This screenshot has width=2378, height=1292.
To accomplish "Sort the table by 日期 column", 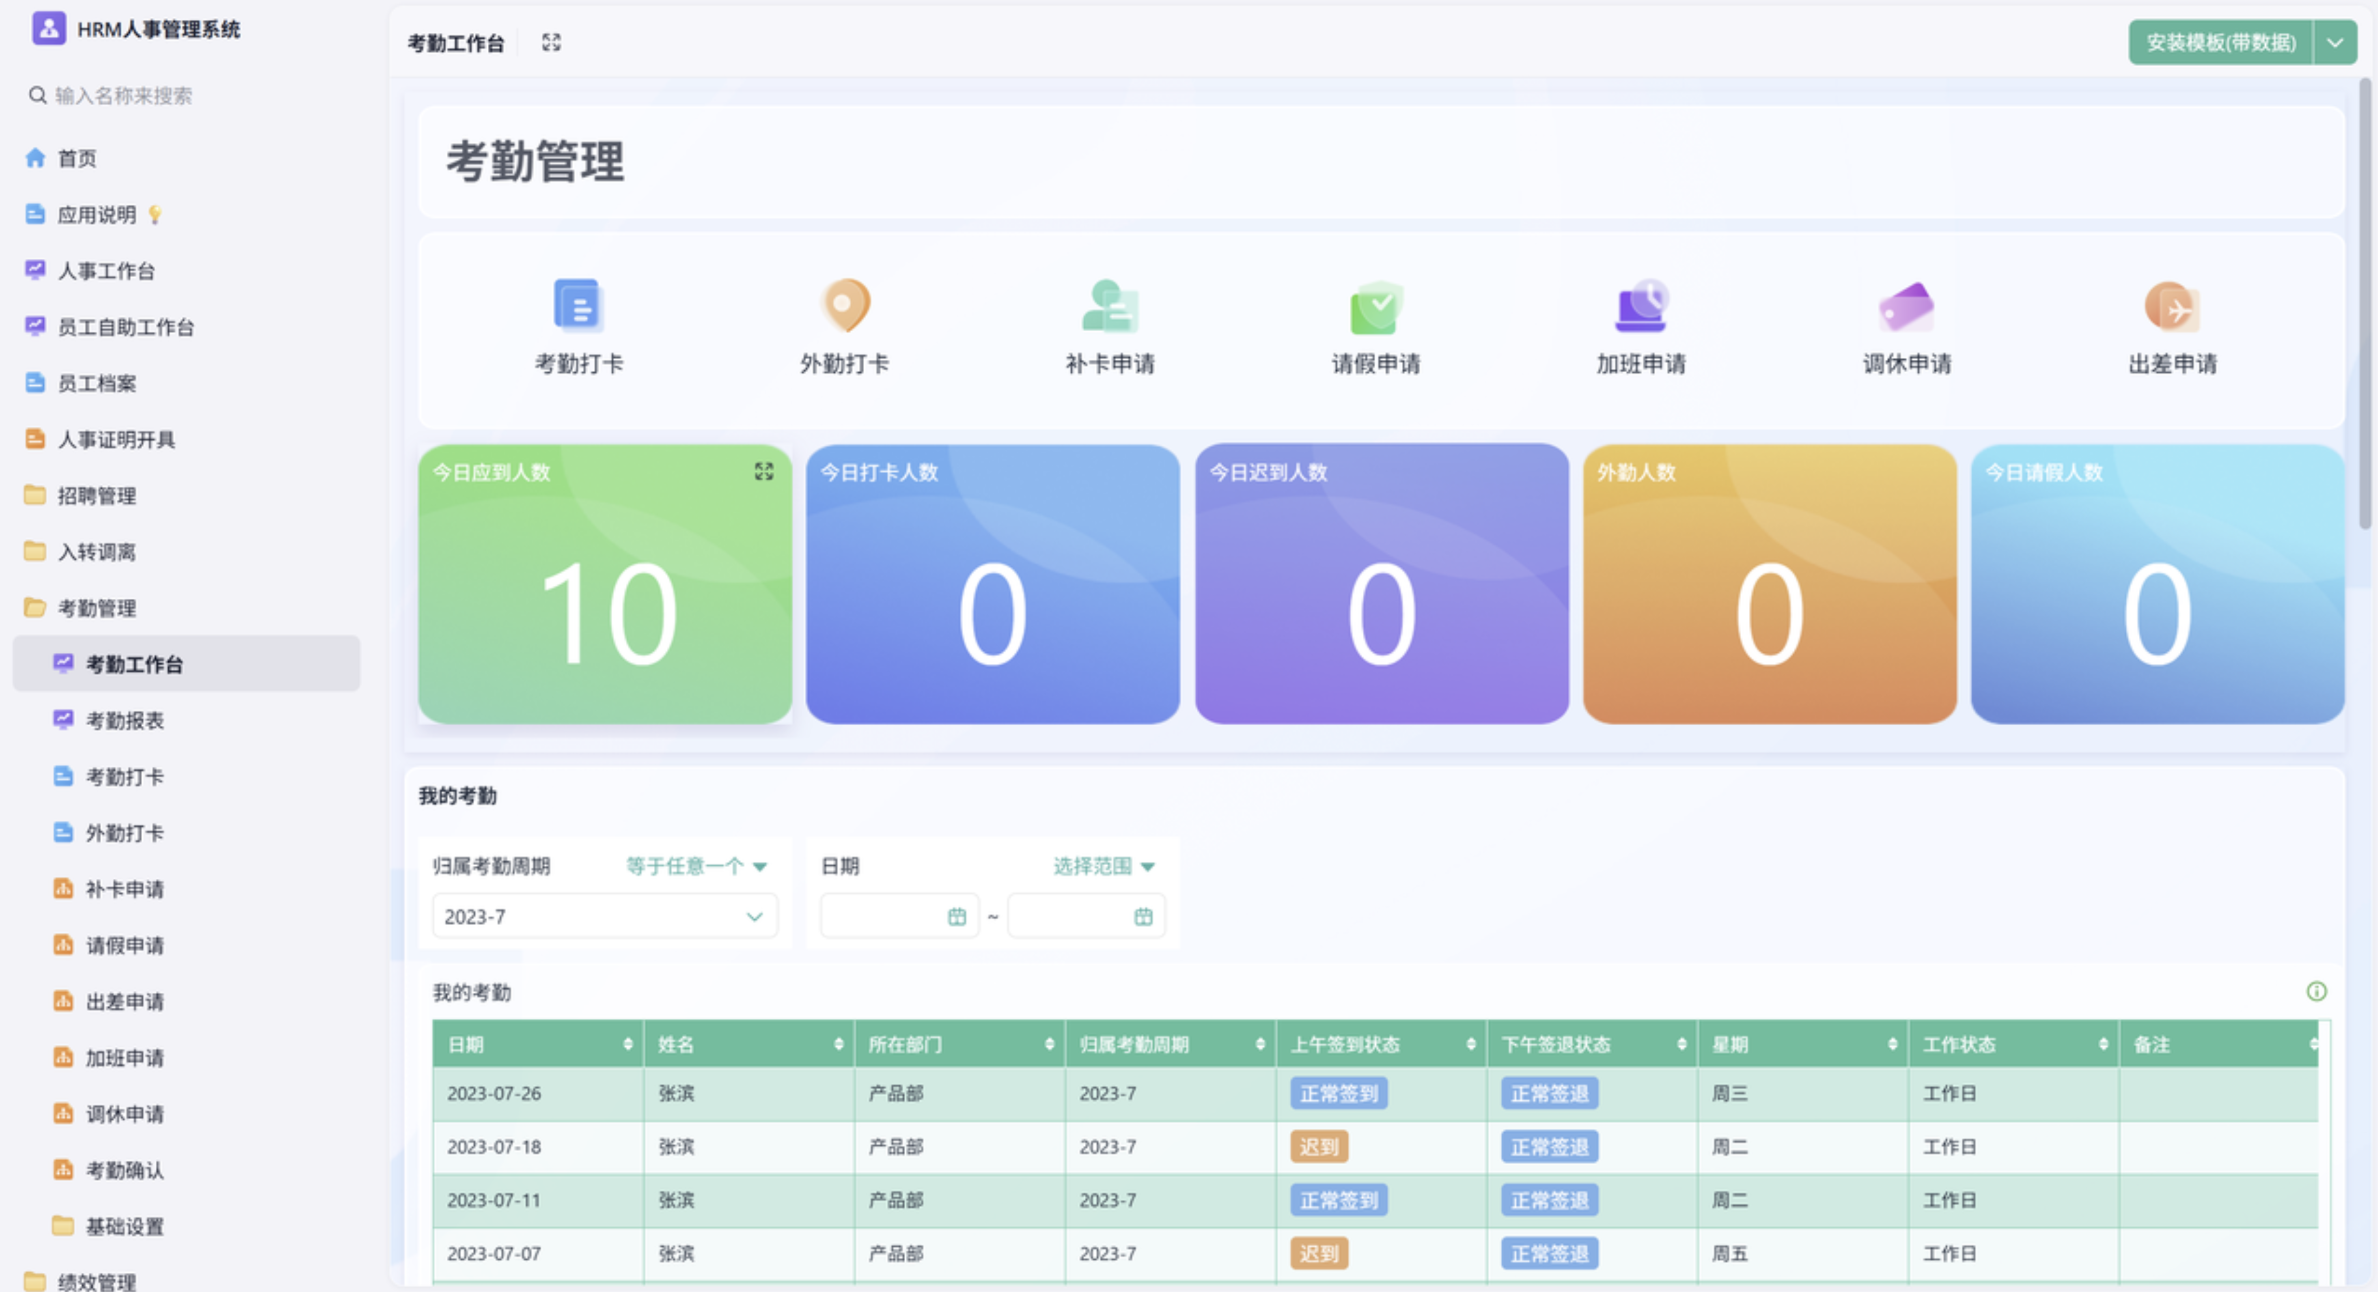I will click(627, 1045).
